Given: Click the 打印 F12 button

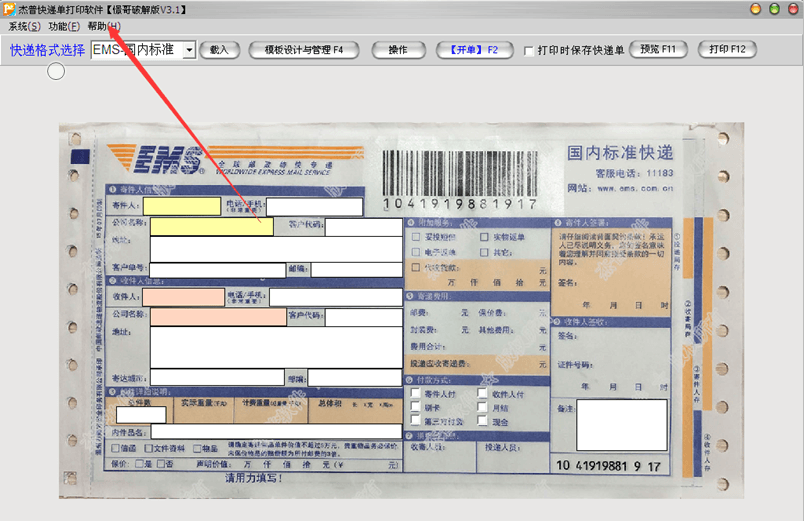Looking at the screenshot, I should (x=727, y=49).
